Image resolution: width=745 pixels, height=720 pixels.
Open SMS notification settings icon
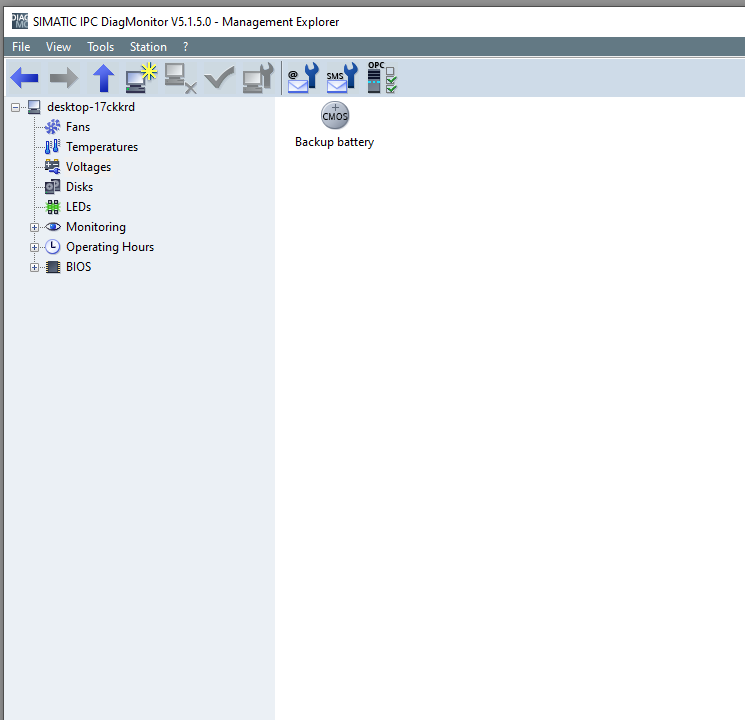342,77
